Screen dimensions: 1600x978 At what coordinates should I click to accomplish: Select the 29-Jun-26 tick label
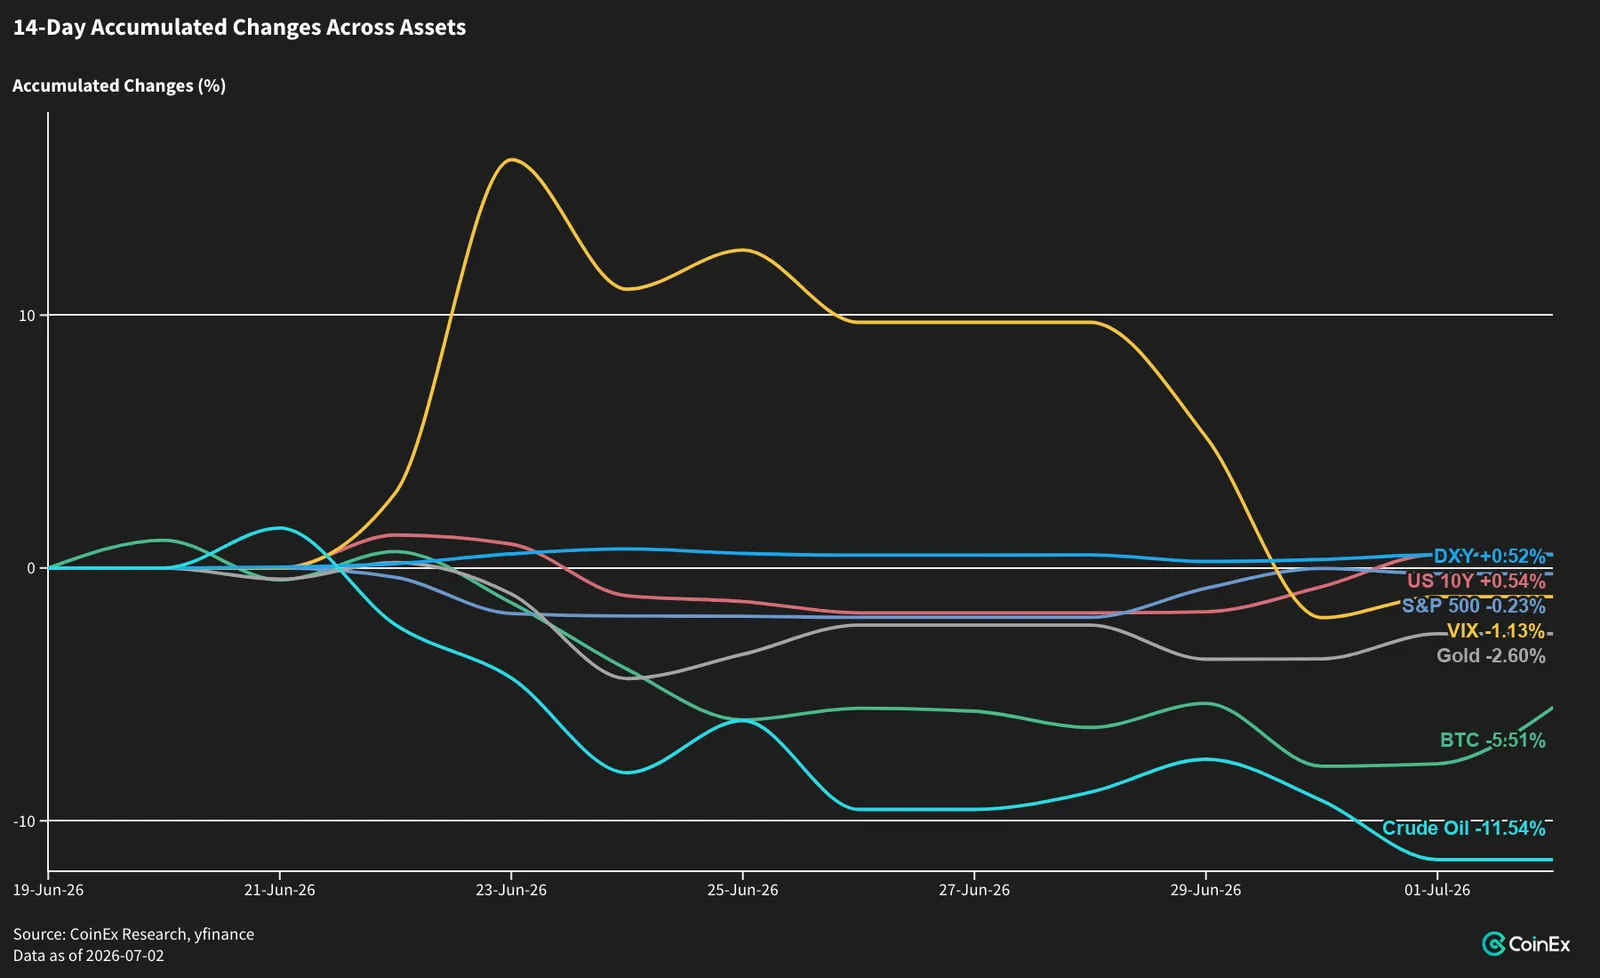[1205, 890]
